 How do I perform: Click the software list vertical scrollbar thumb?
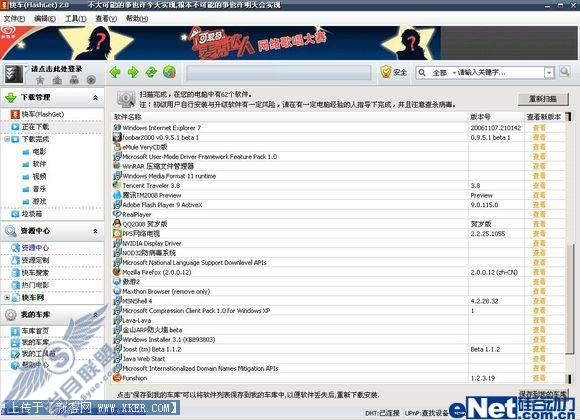tap(570, 299)
